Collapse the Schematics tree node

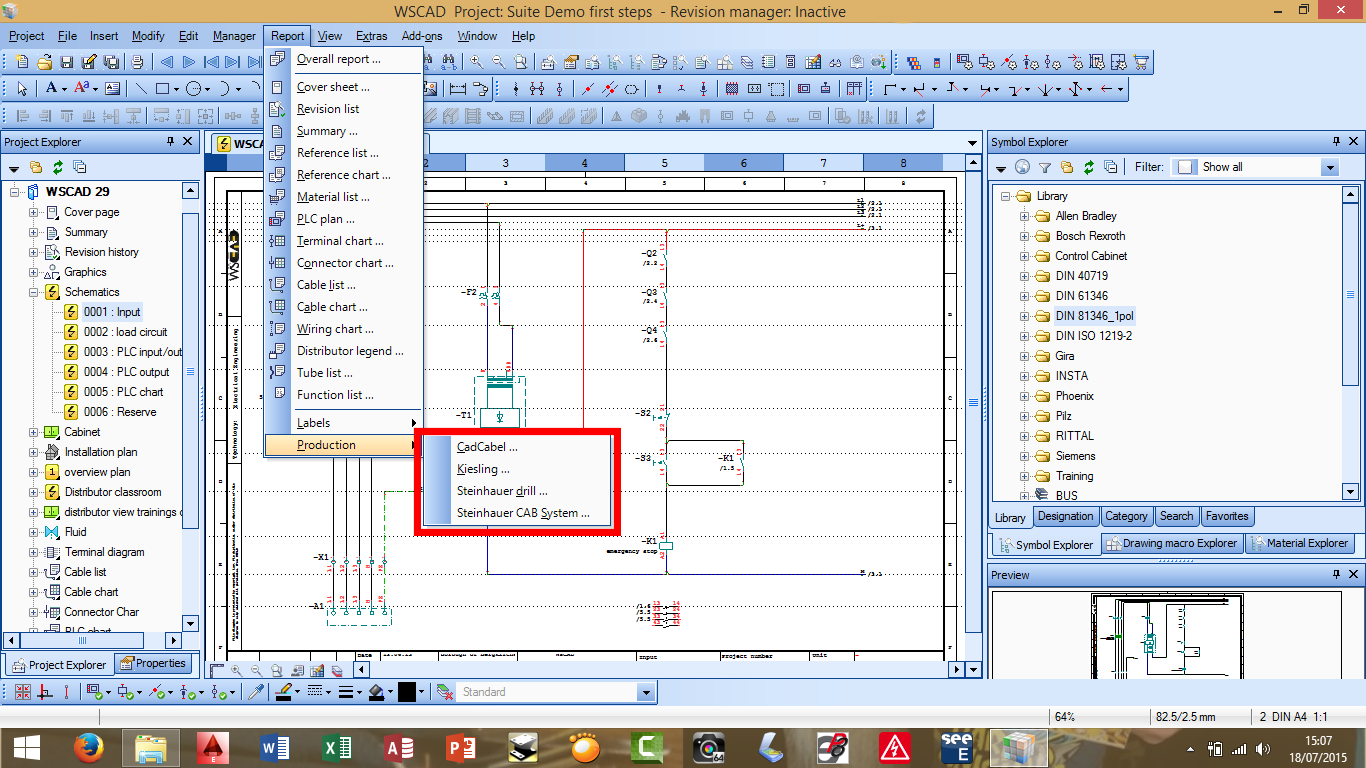[33, 292]
